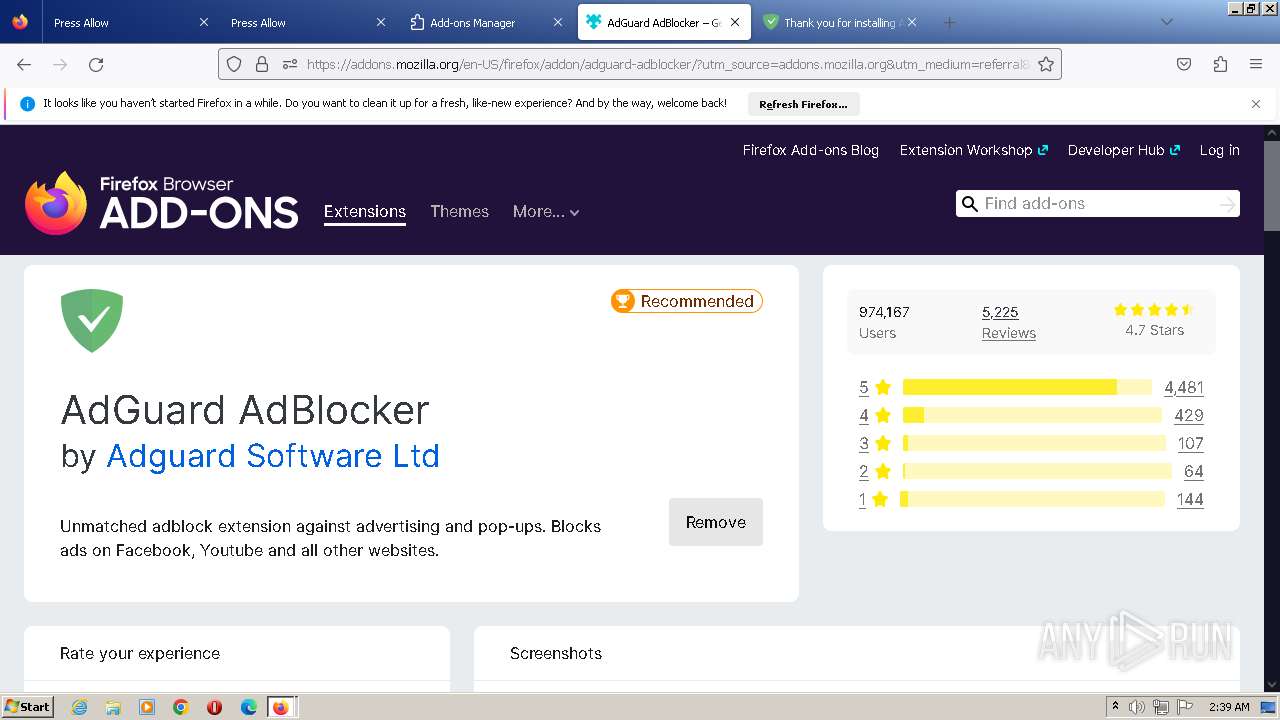Viewport: 1280px width, 720px height.
Task: Switch to Thank you for installing tab
Action: (x=840, y=22)
